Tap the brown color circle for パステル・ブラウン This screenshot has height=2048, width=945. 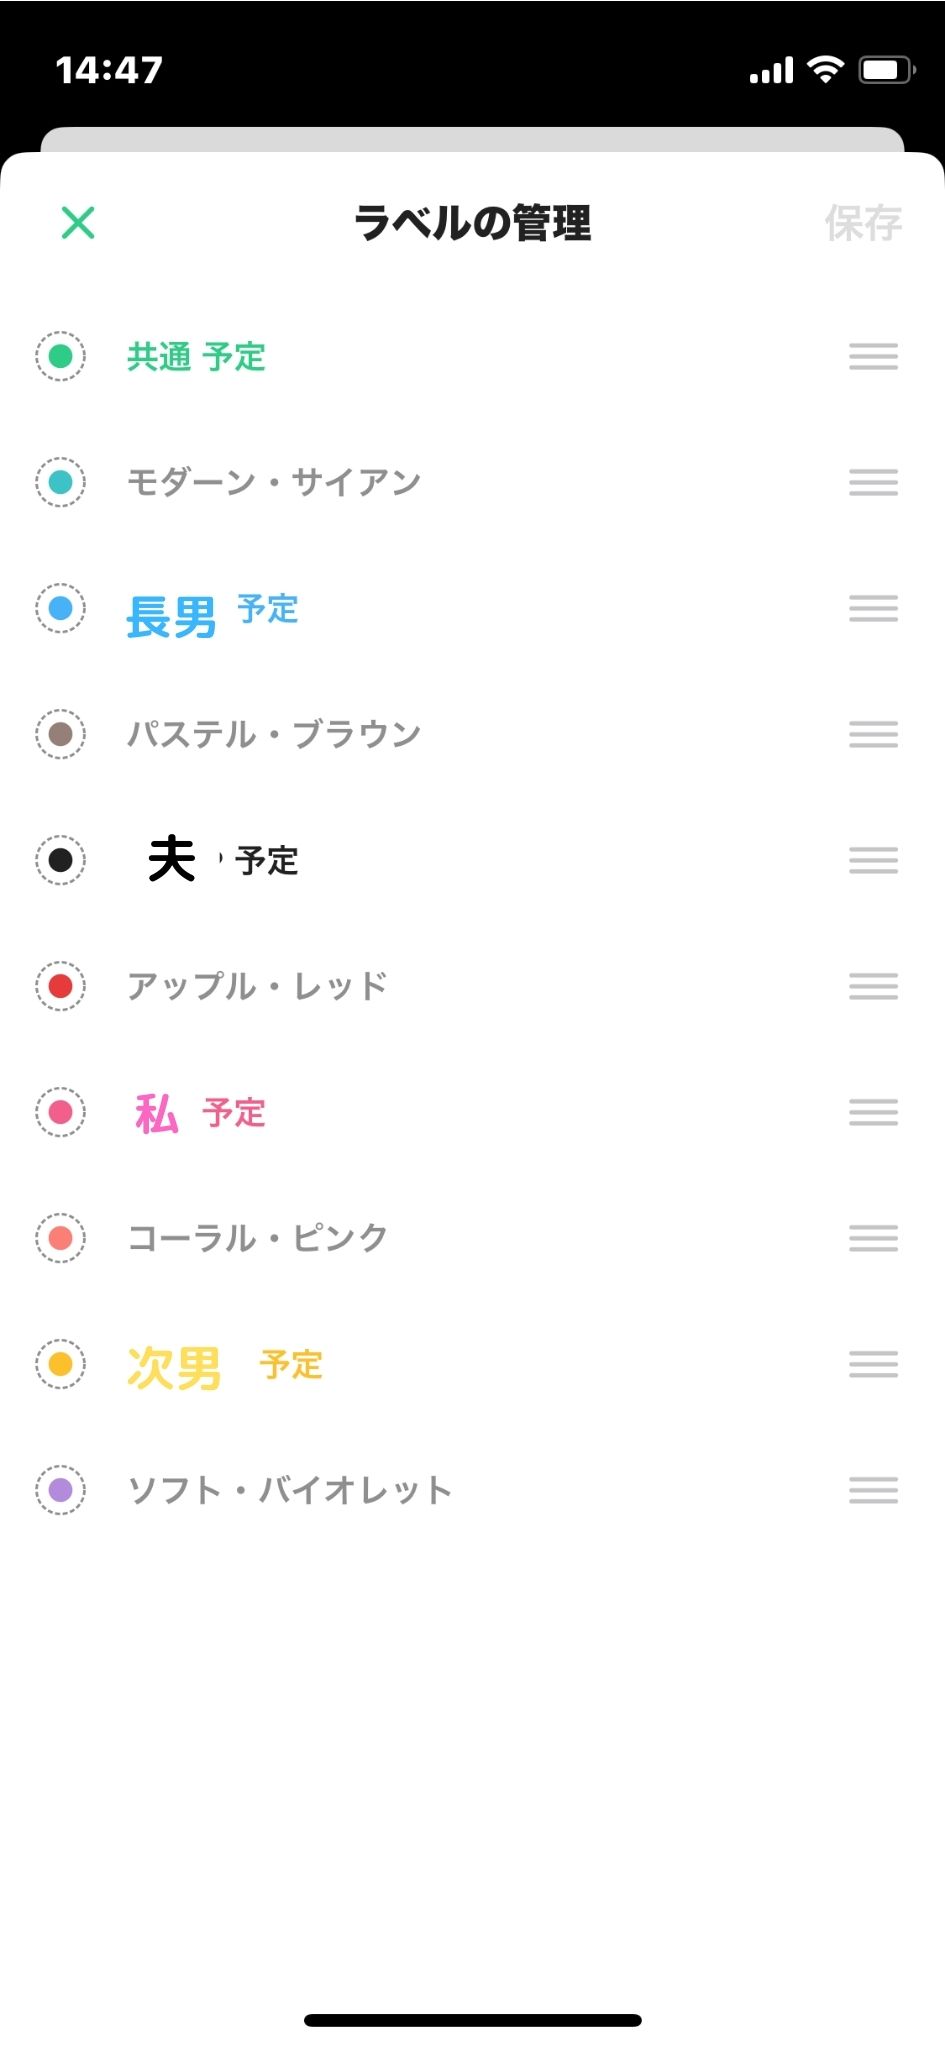click(61, 734)
